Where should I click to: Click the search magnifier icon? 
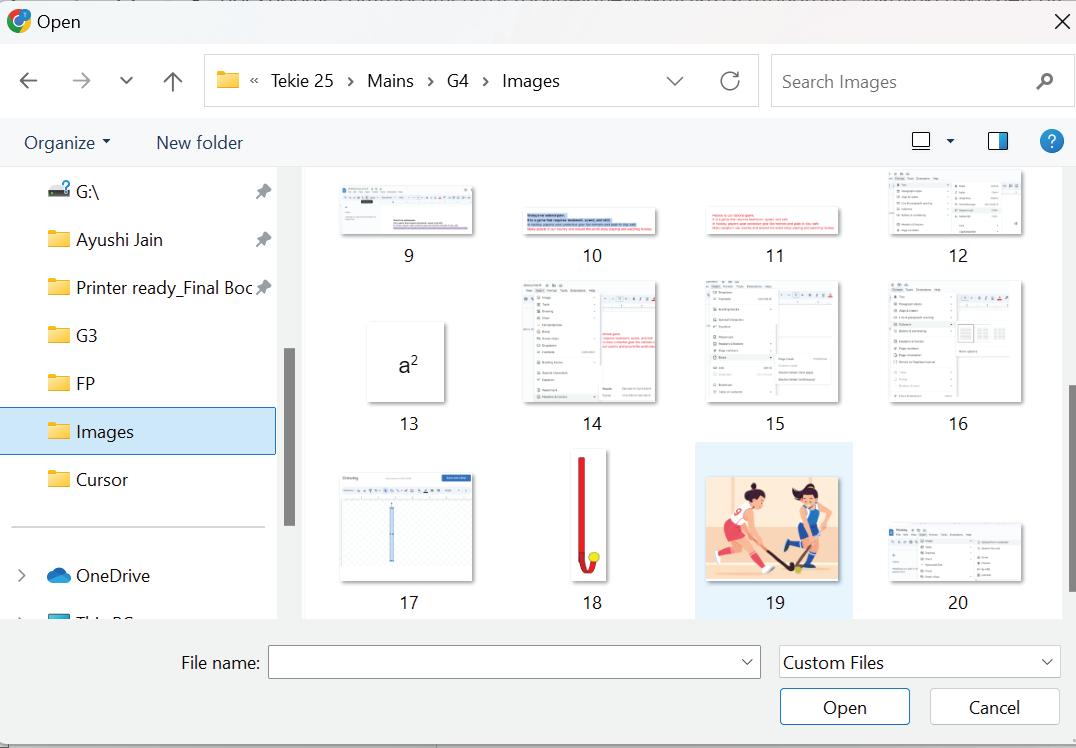click(x=1044, y=81)
